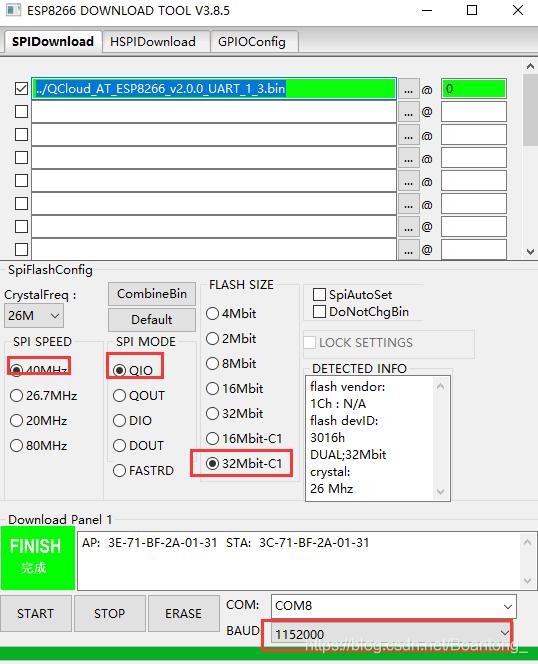
Task: Open the COM port dropdown showing COM8
Action: (394, 606)
